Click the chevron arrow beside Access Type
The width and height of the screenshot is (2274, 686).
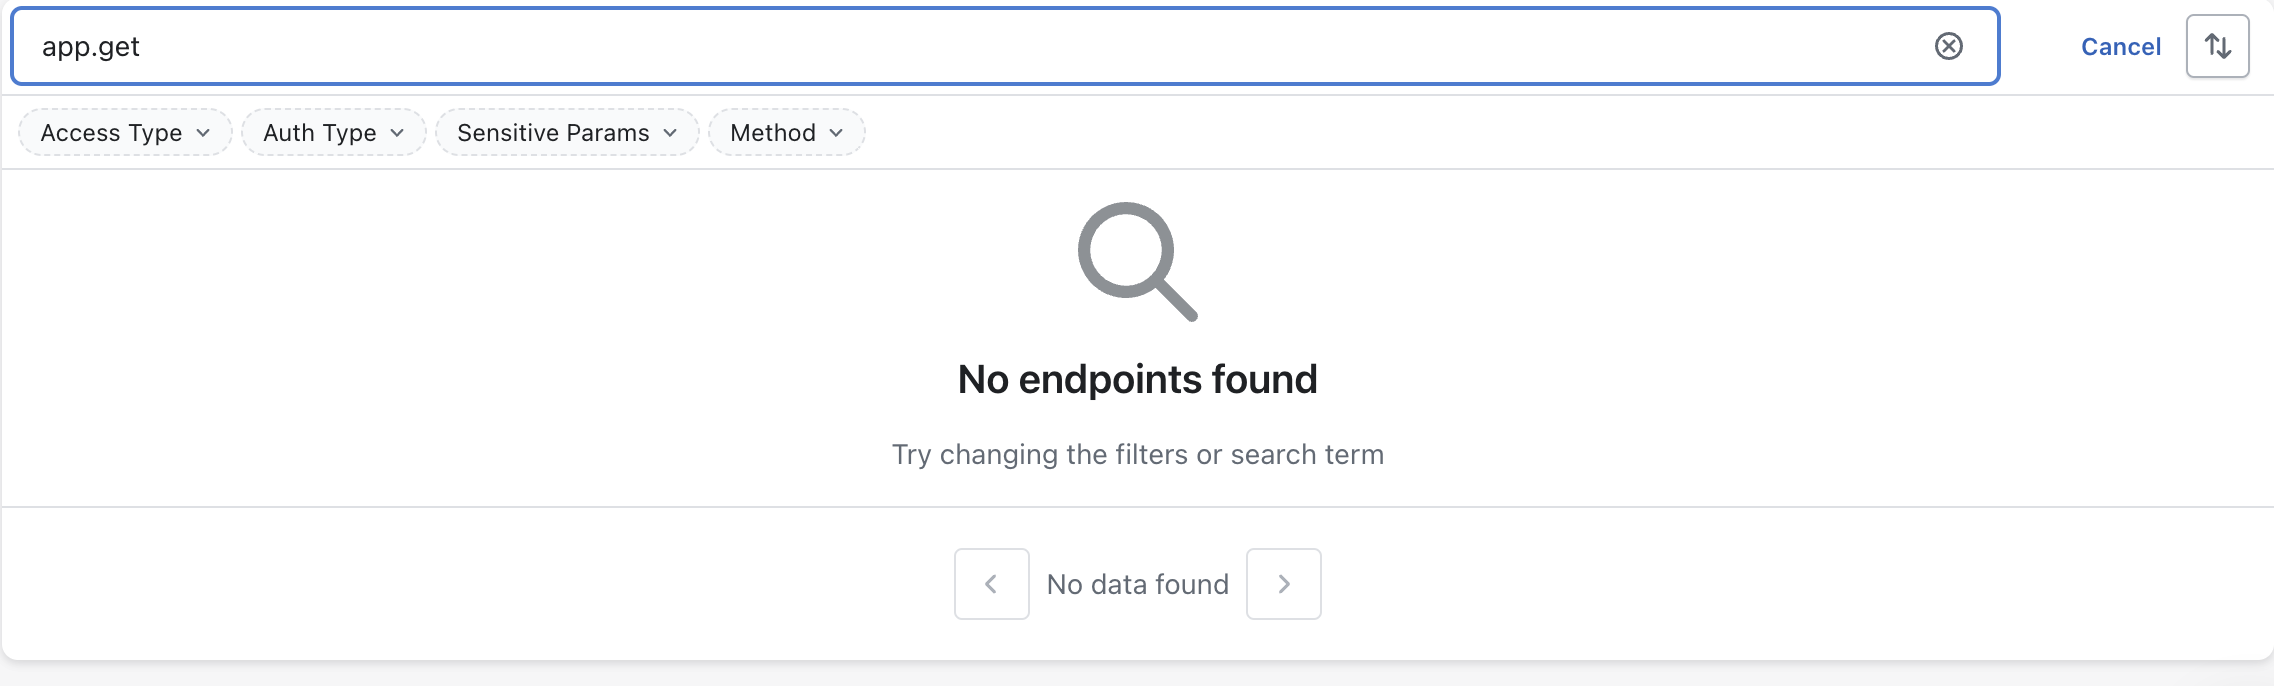[203, 133]
